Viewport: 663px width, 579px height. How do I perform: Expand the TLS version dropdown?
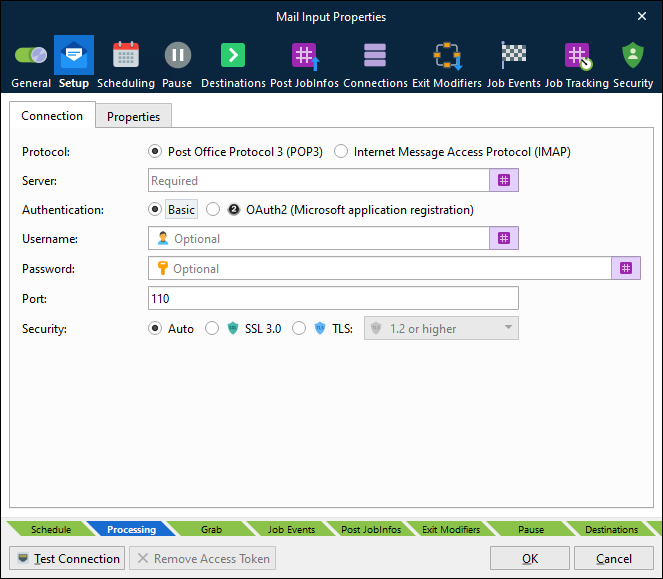(441, 328)
